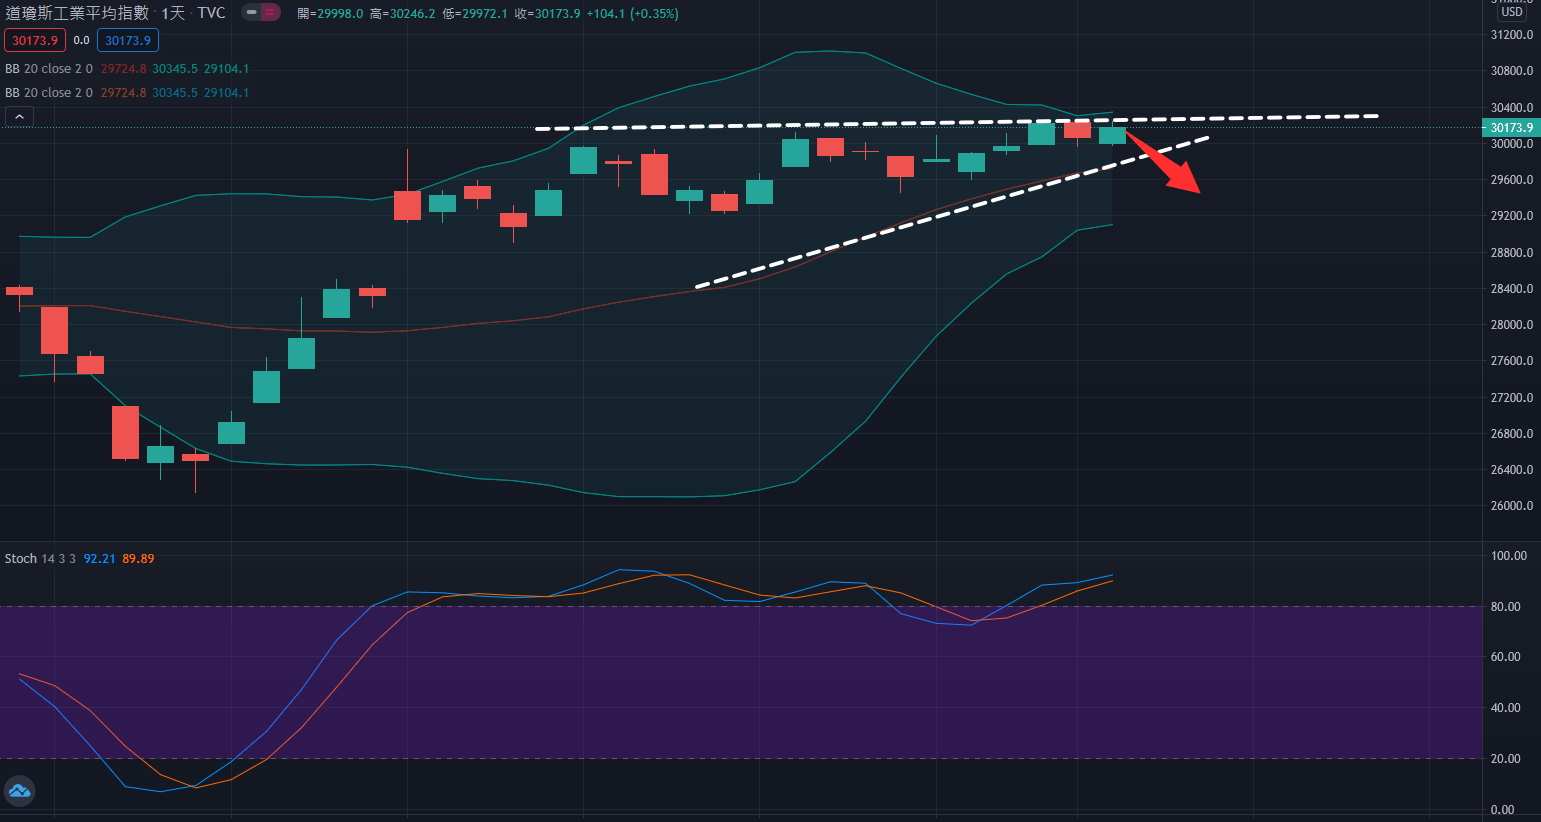The width and height of the screenshot is (1541, 822).
Task: Open the 1天 interval selector
Action: 173,13
